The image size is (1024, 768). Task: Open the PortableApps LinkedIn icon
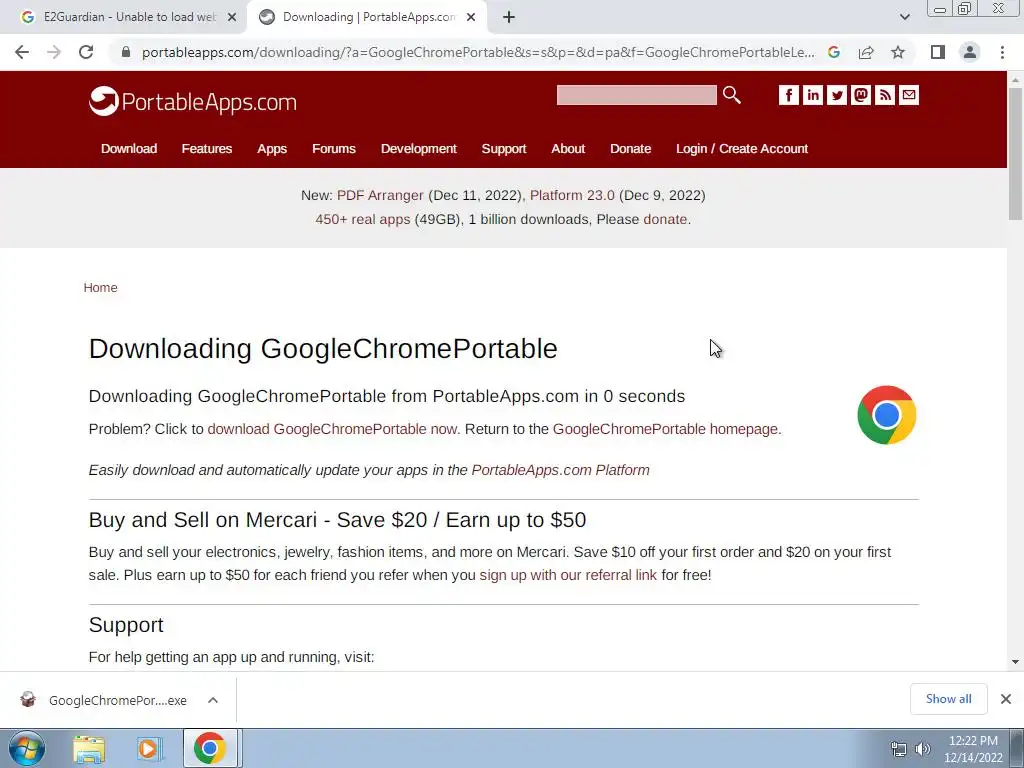tap(812, 95)
